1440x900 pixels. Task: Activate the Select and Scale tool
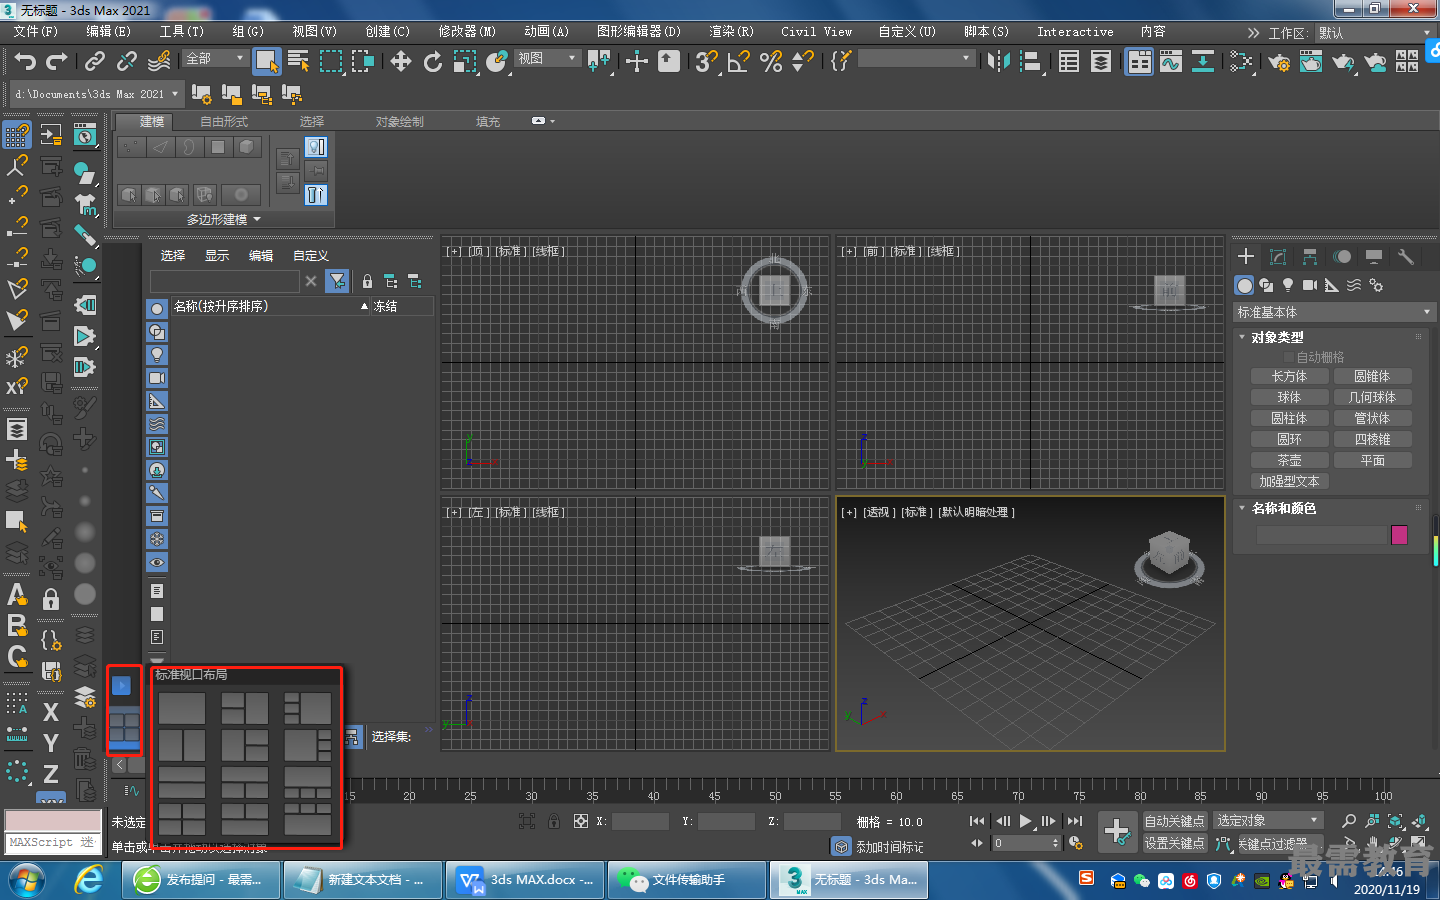pyautogui.click(x=465, y=62)
